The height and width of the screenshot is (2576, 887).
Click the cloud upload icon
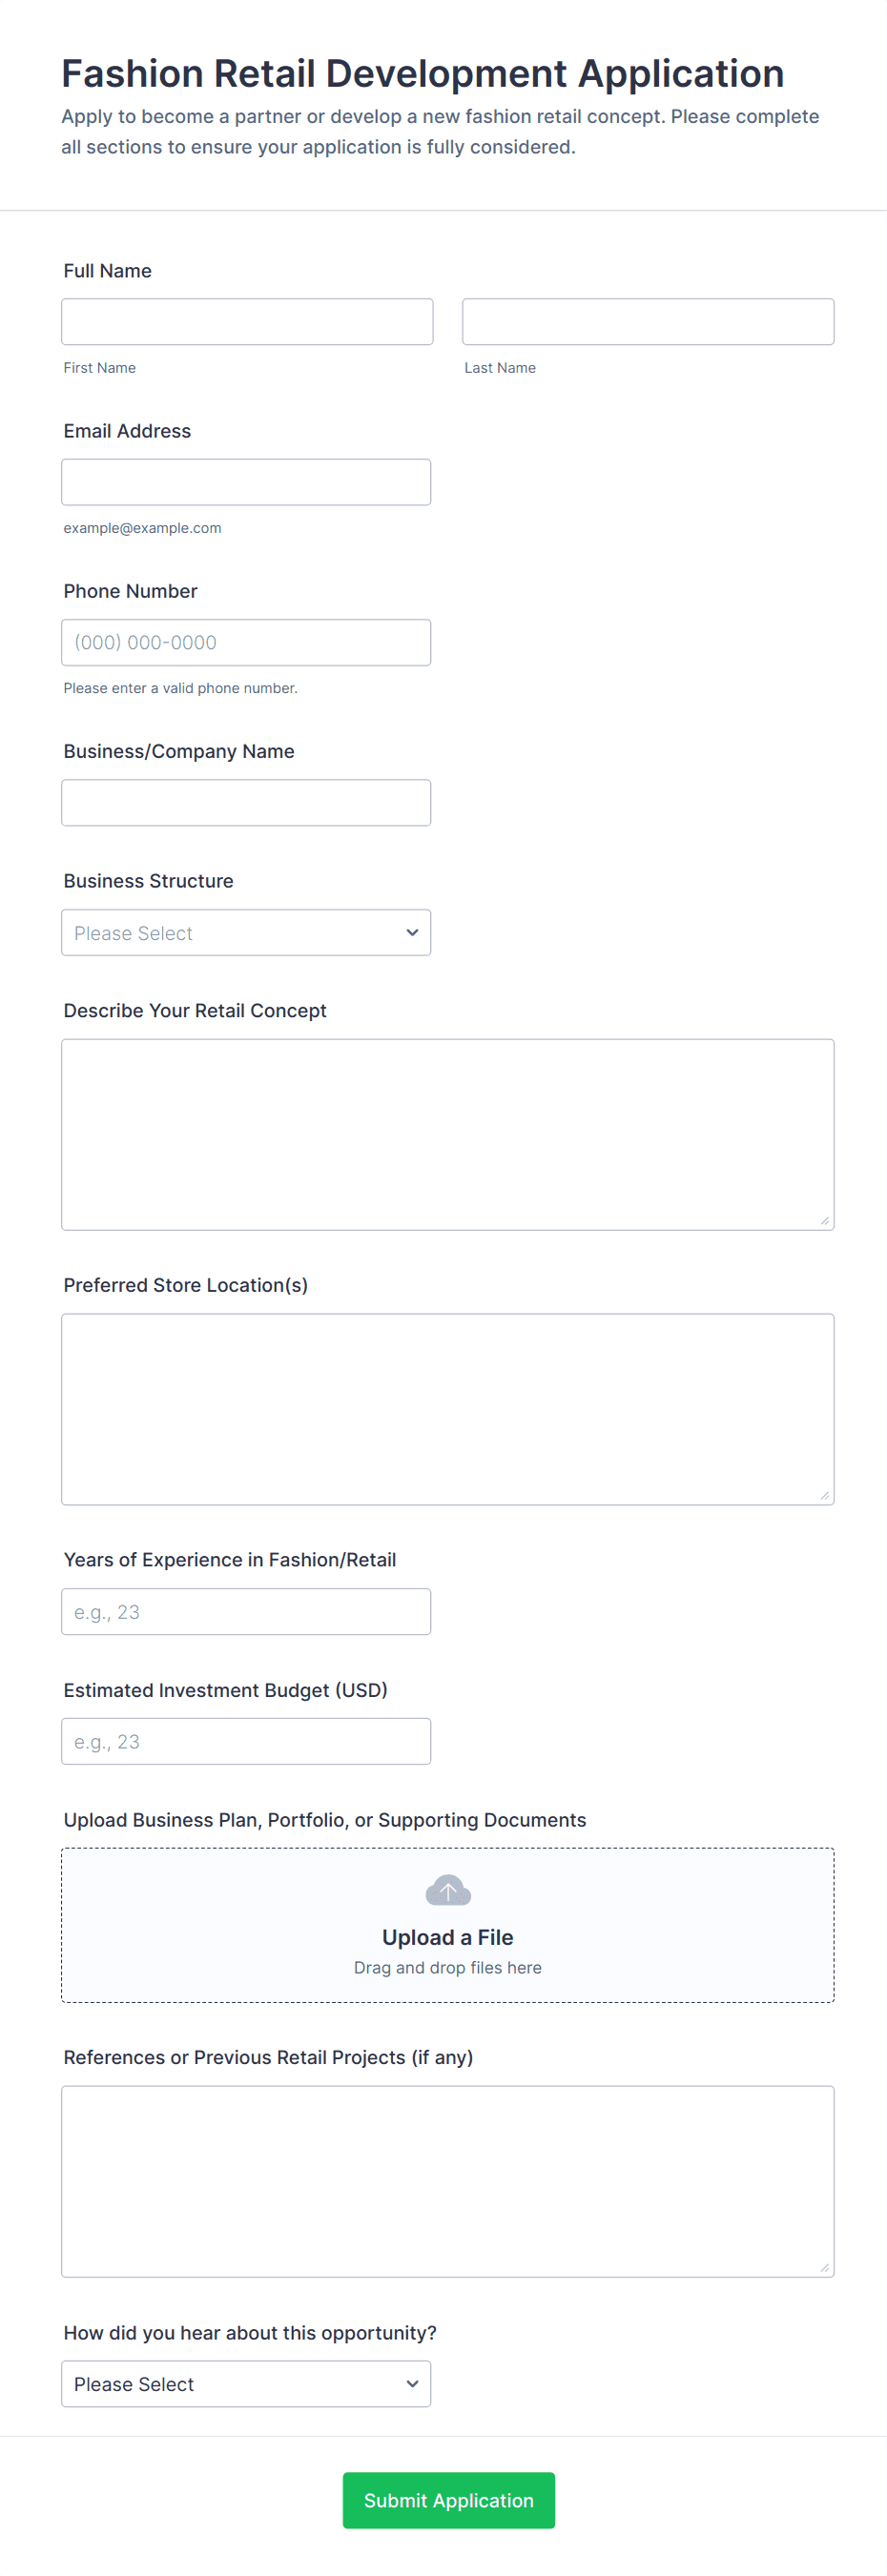click(x=447, y=1890)
